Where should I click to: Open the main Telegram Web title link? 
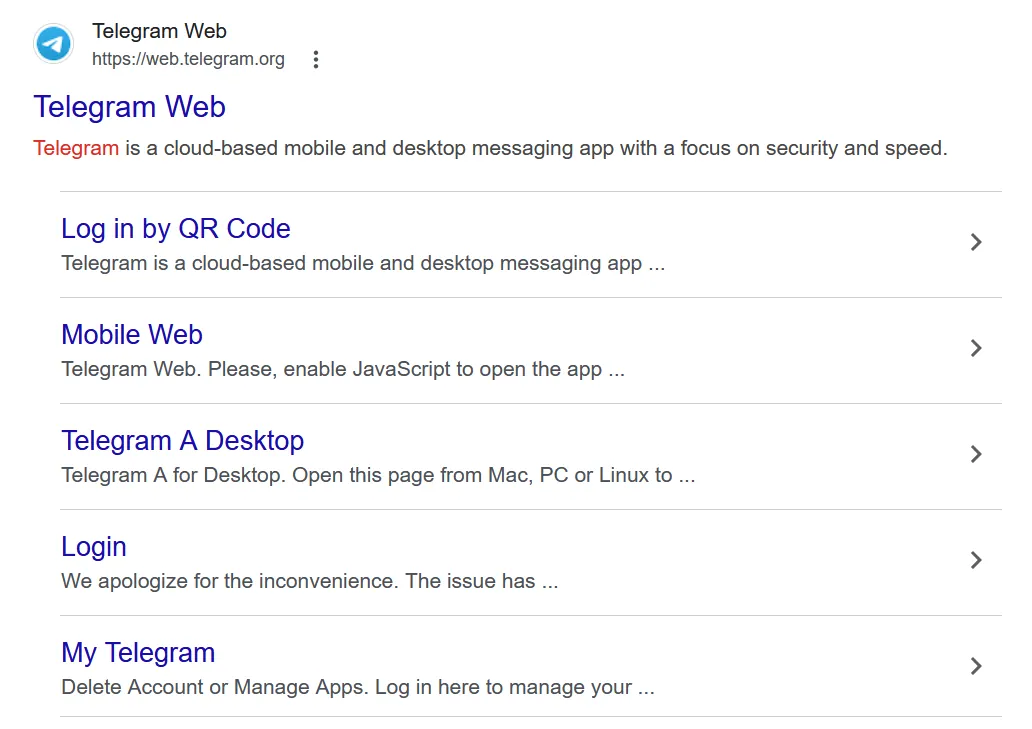[130, 107]
